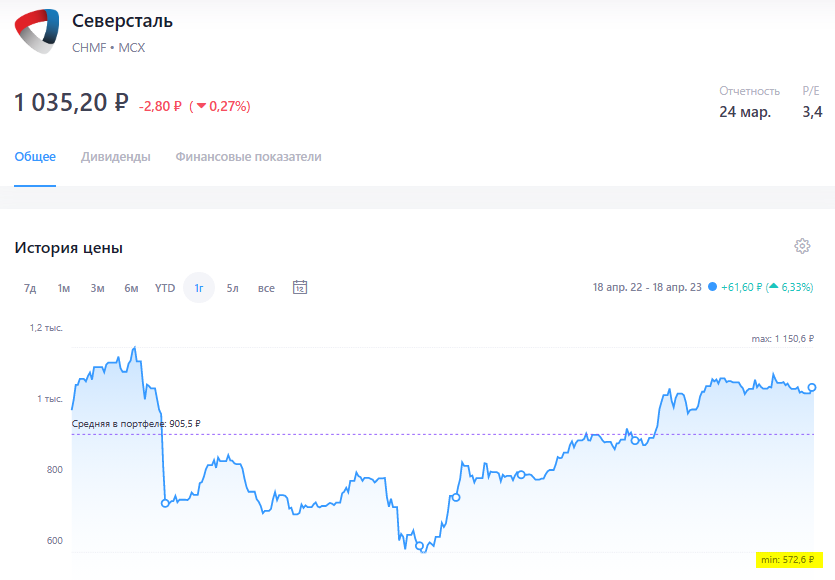Click the 600 axis label
Image resolution: width=835 pixels, height=580 pixels.
55,541
